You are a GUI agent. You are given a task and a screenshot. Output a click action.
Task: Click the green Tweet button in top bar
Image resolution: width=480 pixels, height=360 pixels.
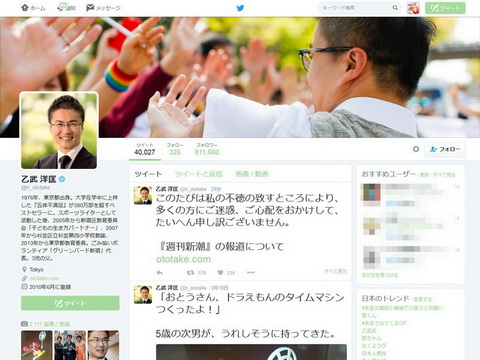(x=445, y=8)
